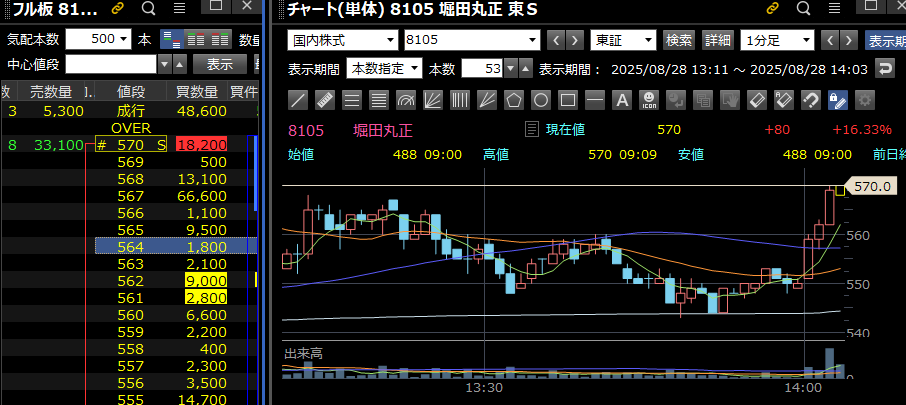Click the 570 S current price cell
This screenshot has width=906, height=405.
coord(131,144)
